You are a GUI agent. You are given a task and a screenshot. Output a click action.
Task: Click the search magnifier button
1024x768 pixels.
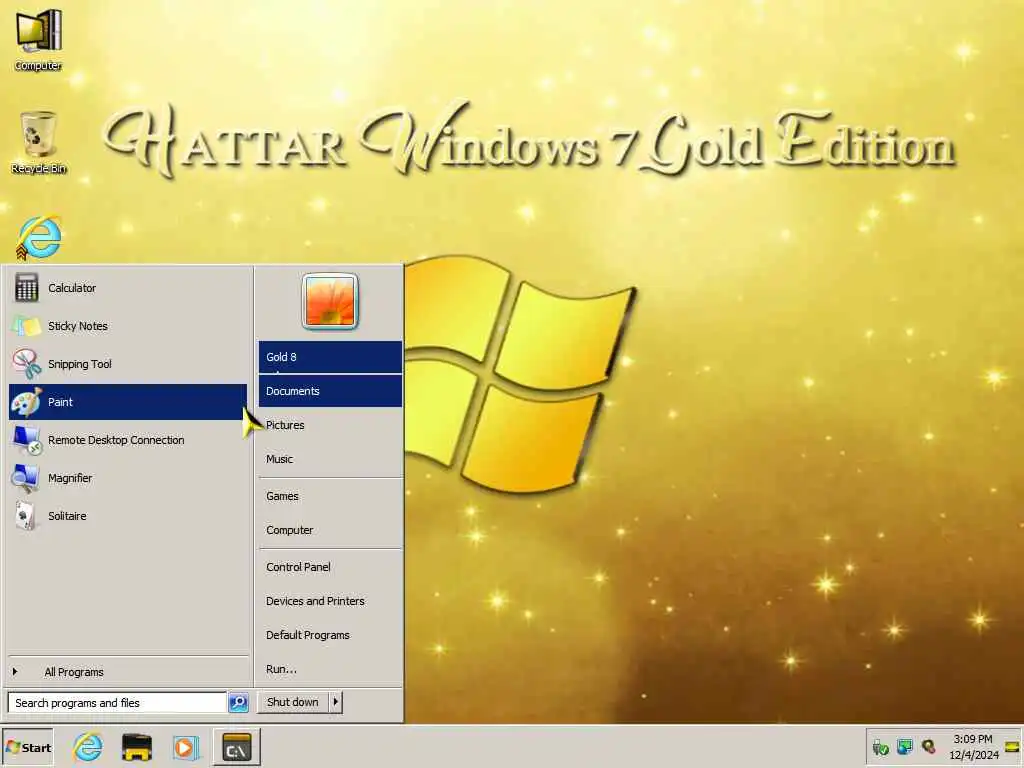238,703
